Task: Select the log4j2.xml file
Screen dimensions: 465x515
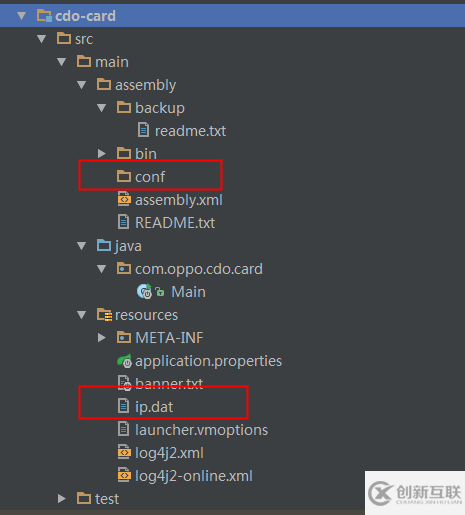Action: pos(161,453)
